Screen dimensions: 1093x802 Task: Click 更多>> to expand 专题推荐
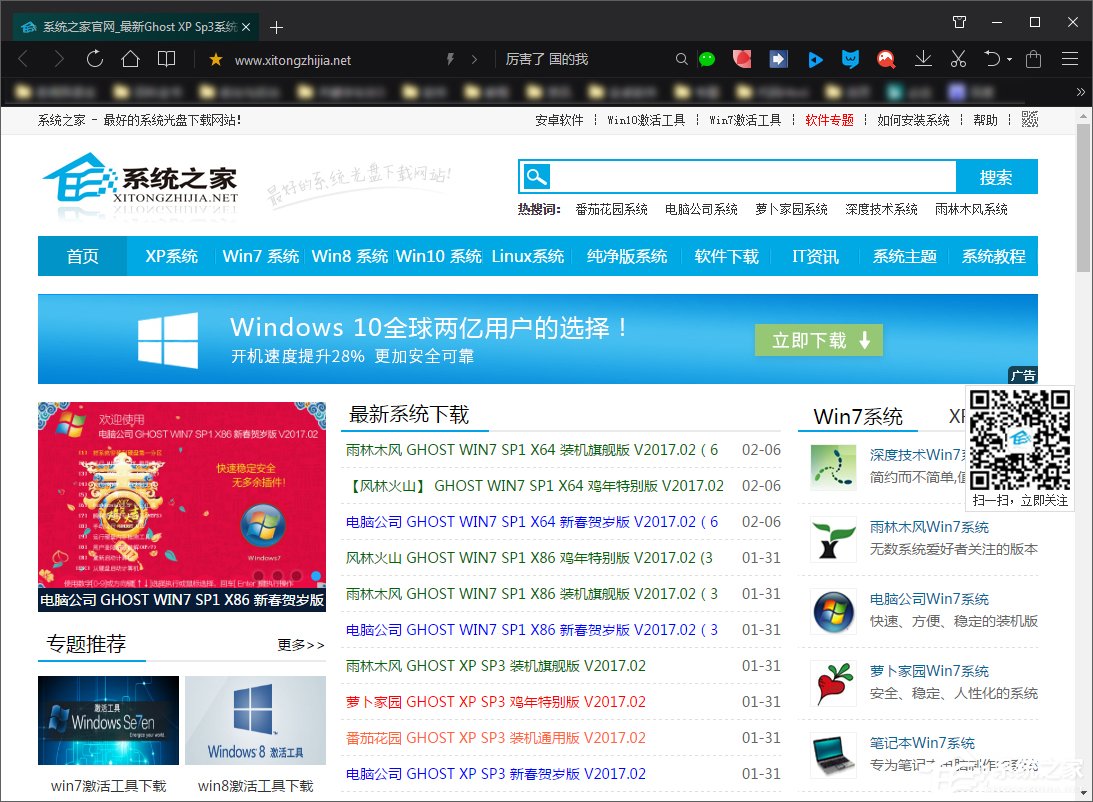pyautogui.click(x=300, y=645)
